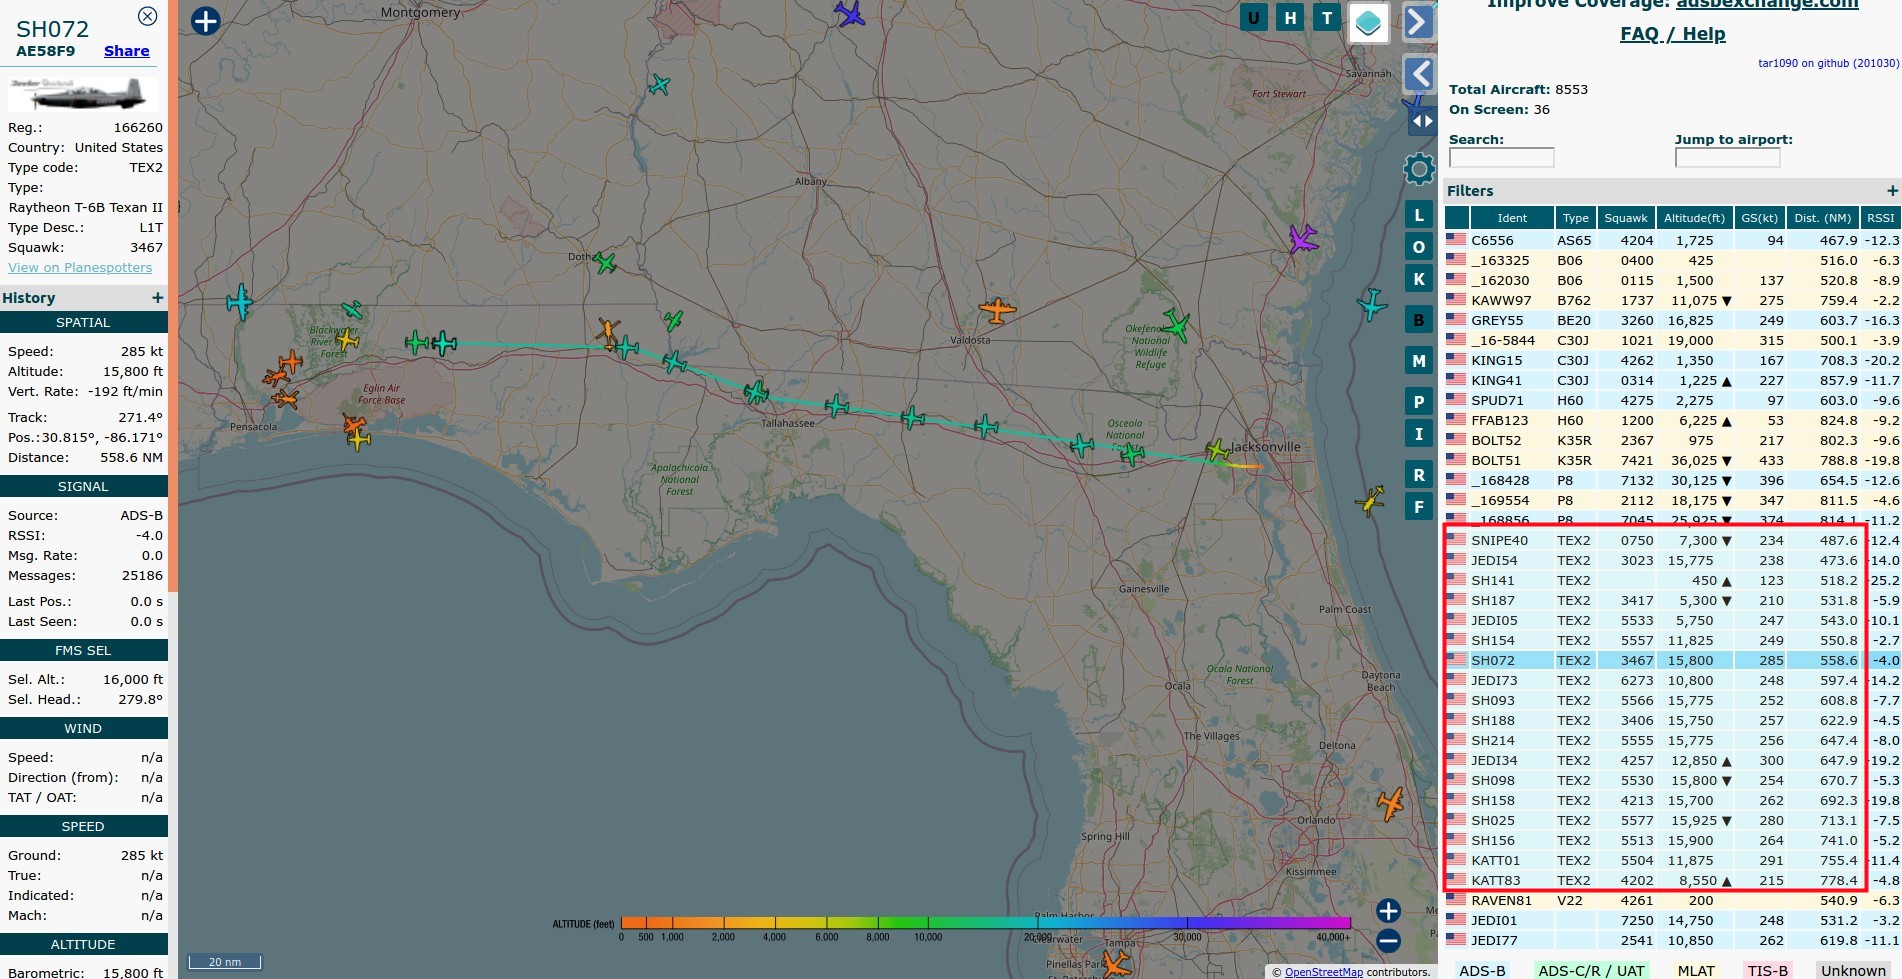Image resolution: width=1902 pixels, height=979 pixels.
Task: Toggle the P map button
Action: coord(1418,402)
